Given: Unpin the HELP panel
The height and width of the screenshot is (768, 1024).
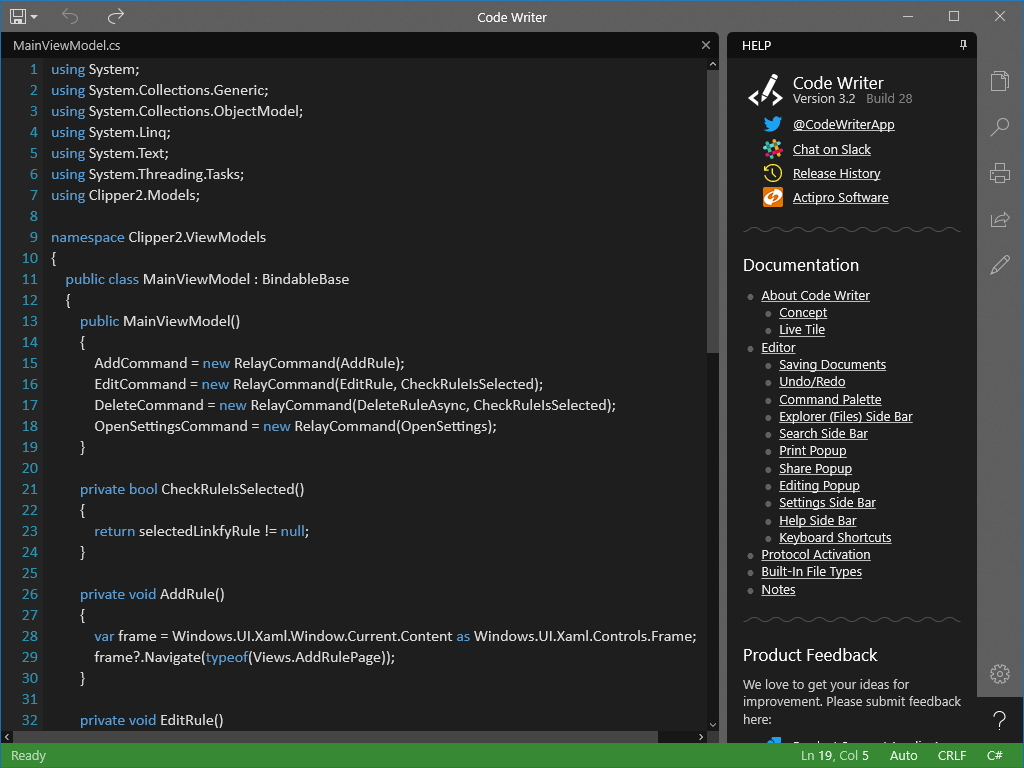Looking at the screenshot, I should 963,45.
